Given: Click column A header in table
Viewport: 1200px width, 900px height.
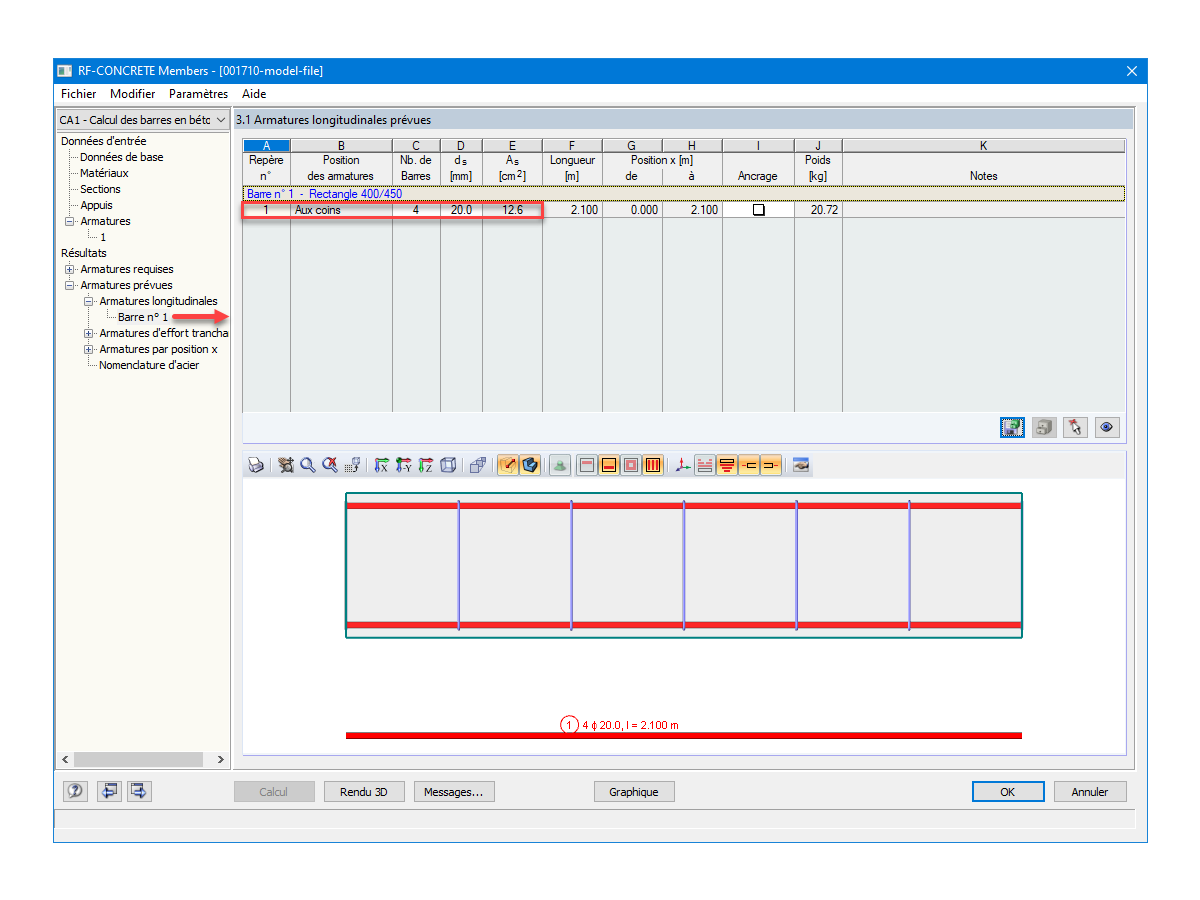Looking at the screenshot, I should click(266, 146).
